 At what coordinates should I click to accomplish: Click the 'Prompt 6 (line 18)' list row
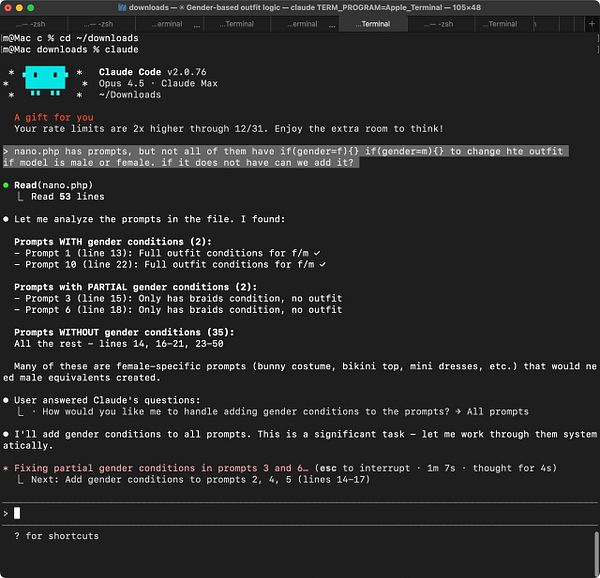click(x=178, y=310)
